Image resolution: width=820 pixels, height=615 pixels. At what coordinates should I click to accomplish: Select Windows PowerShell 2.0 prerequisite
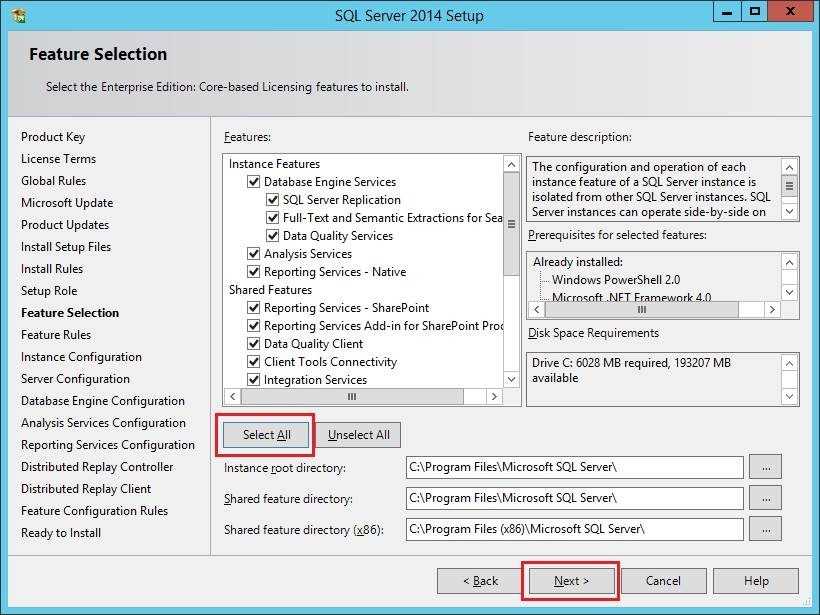(616, 280)
